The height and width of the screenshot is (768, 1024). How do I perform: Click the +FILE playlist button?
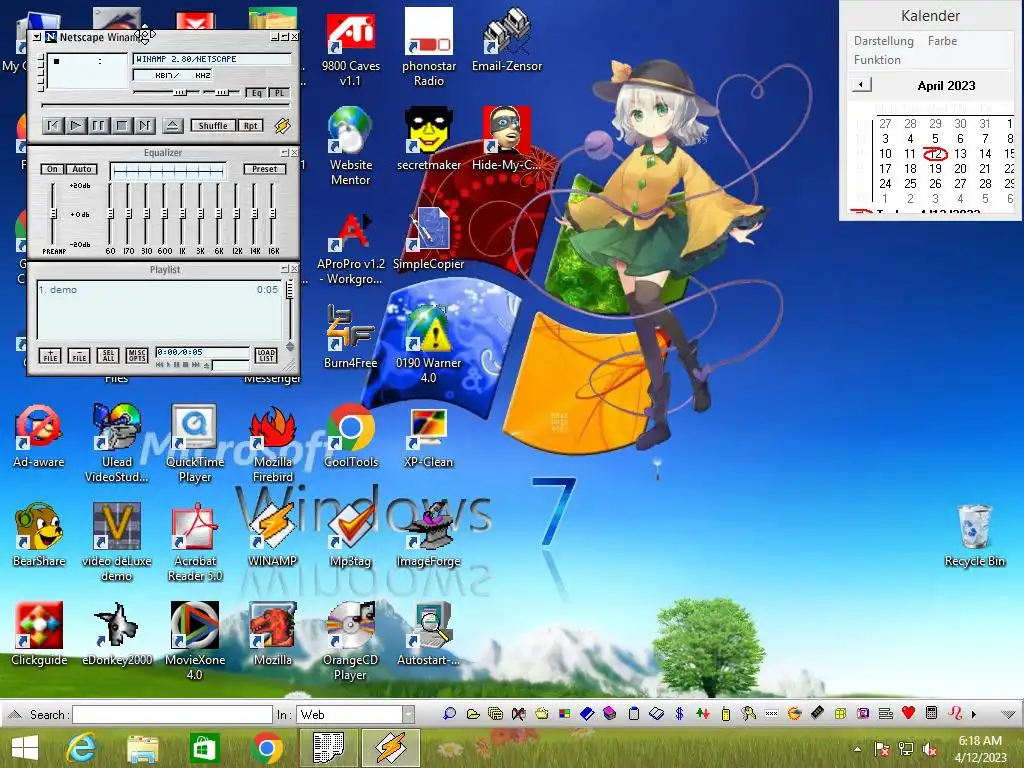[50, 355]
